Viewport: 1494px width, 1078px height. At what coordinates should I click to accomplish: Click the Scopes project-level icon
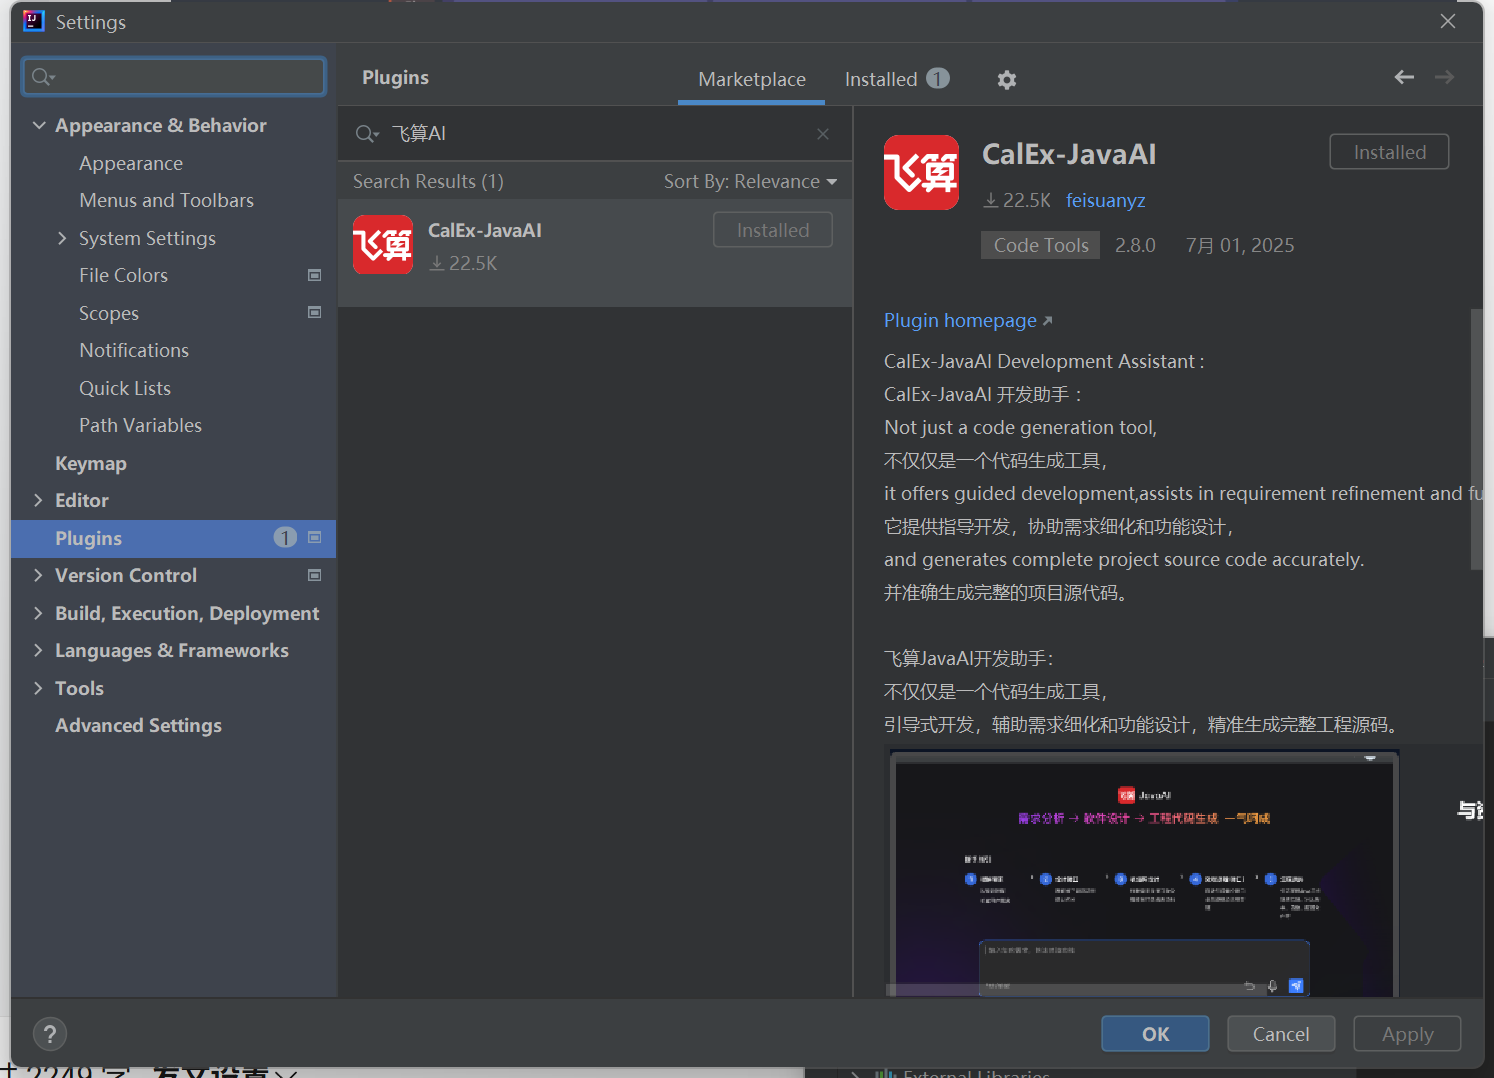[315, 313]
